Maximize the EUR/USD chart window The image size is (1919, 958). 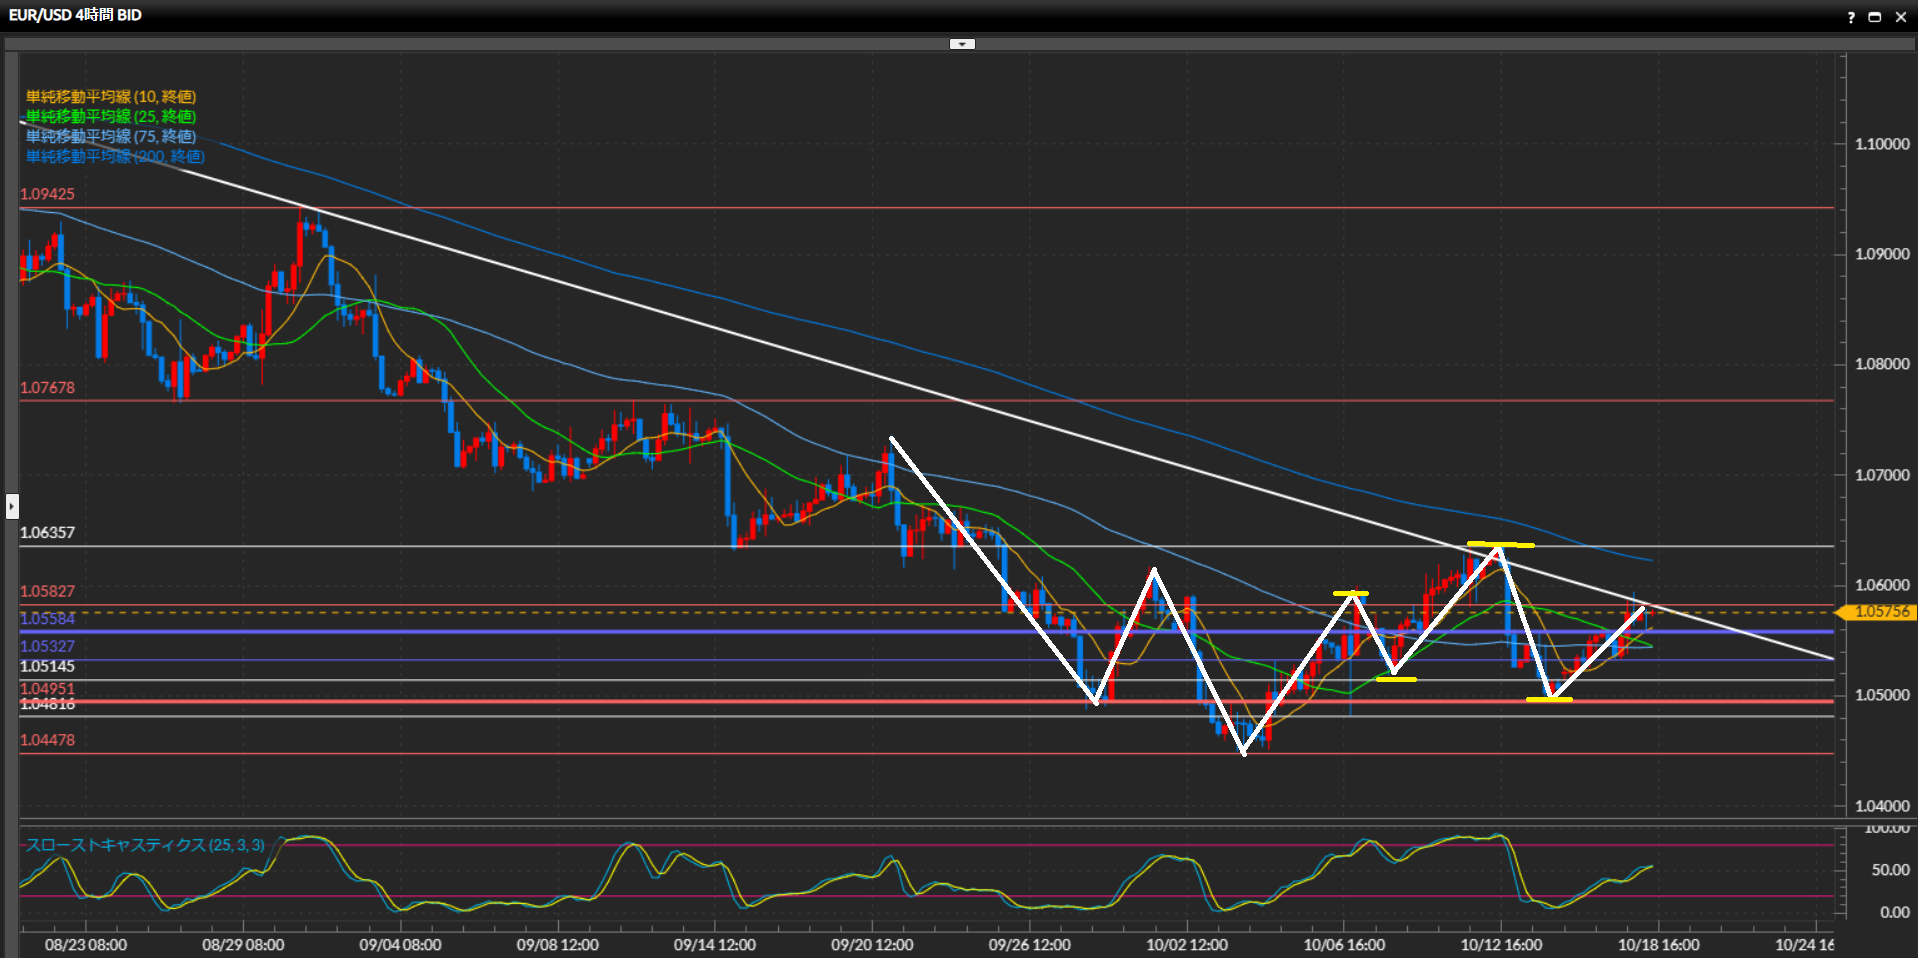[x=1875, y=17]
